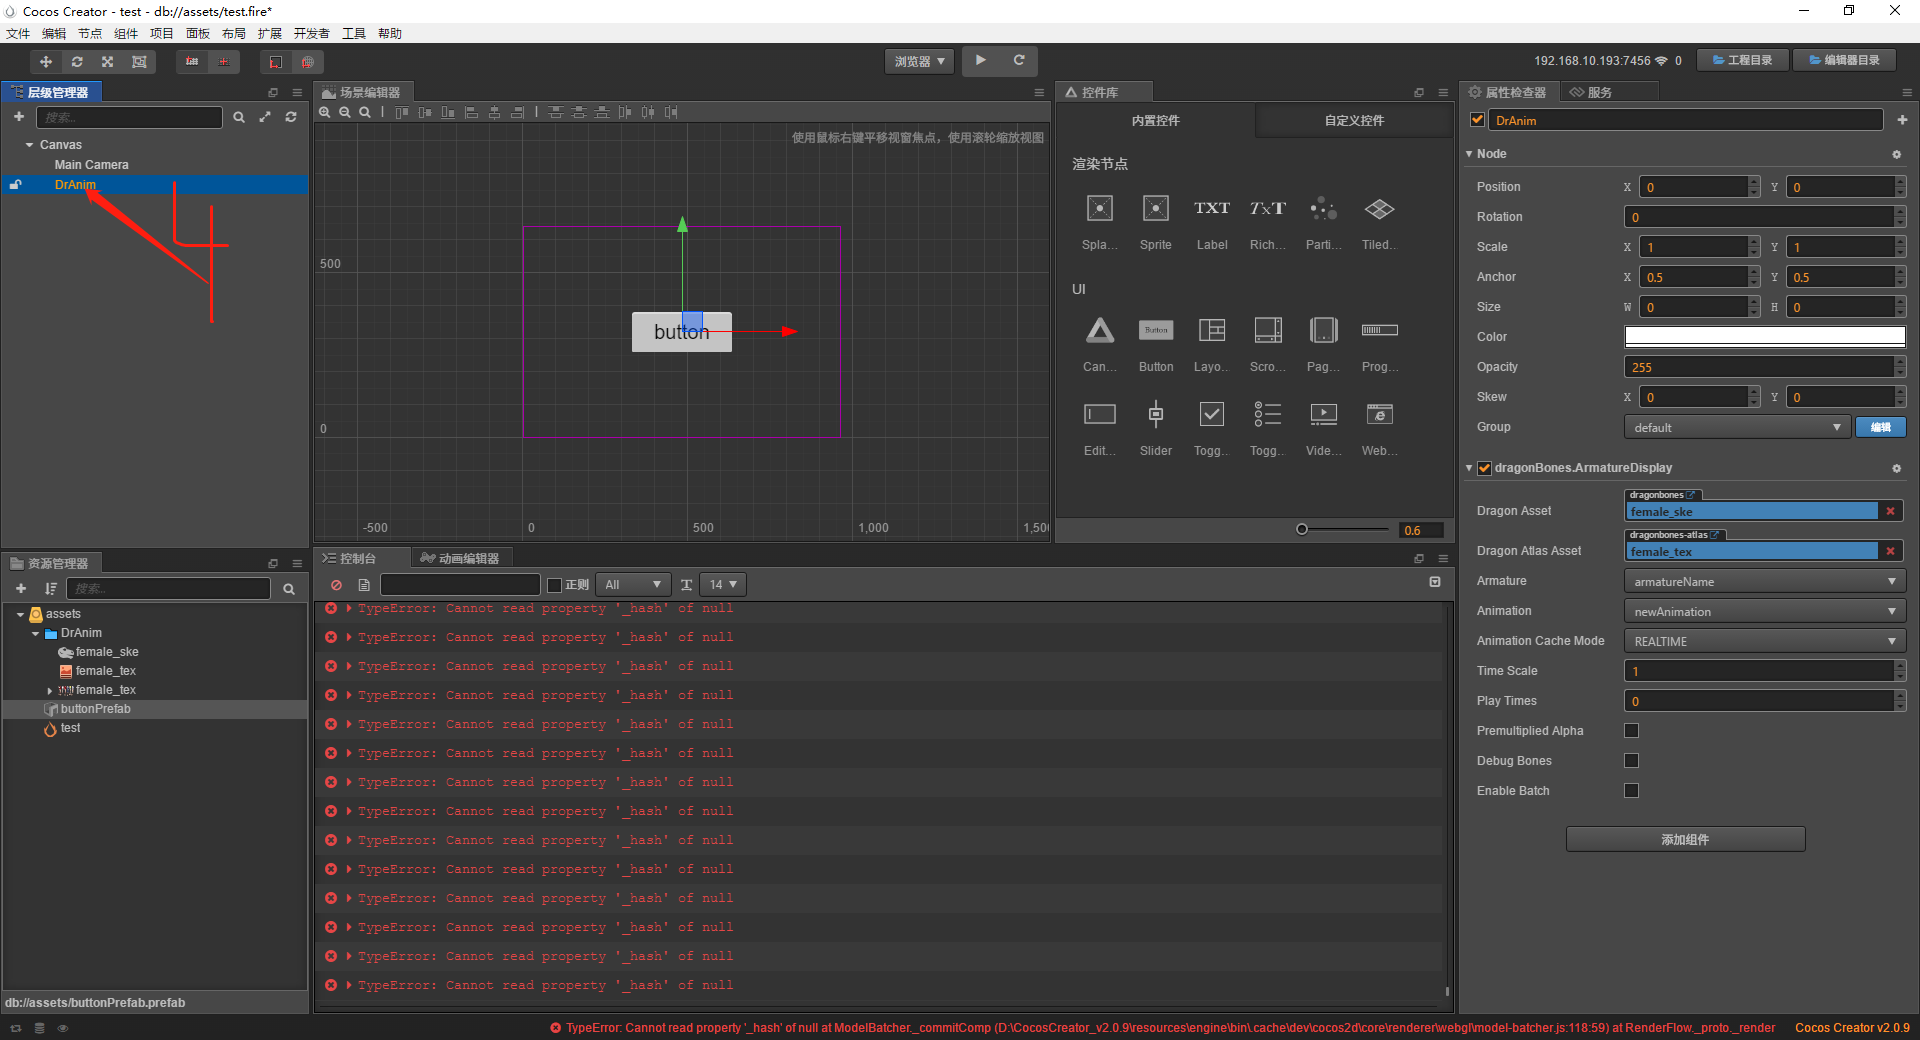The width and height of the screenshot is (1920, 1040).
Task: Add the Sprite render node
Action: [1155, 222]
